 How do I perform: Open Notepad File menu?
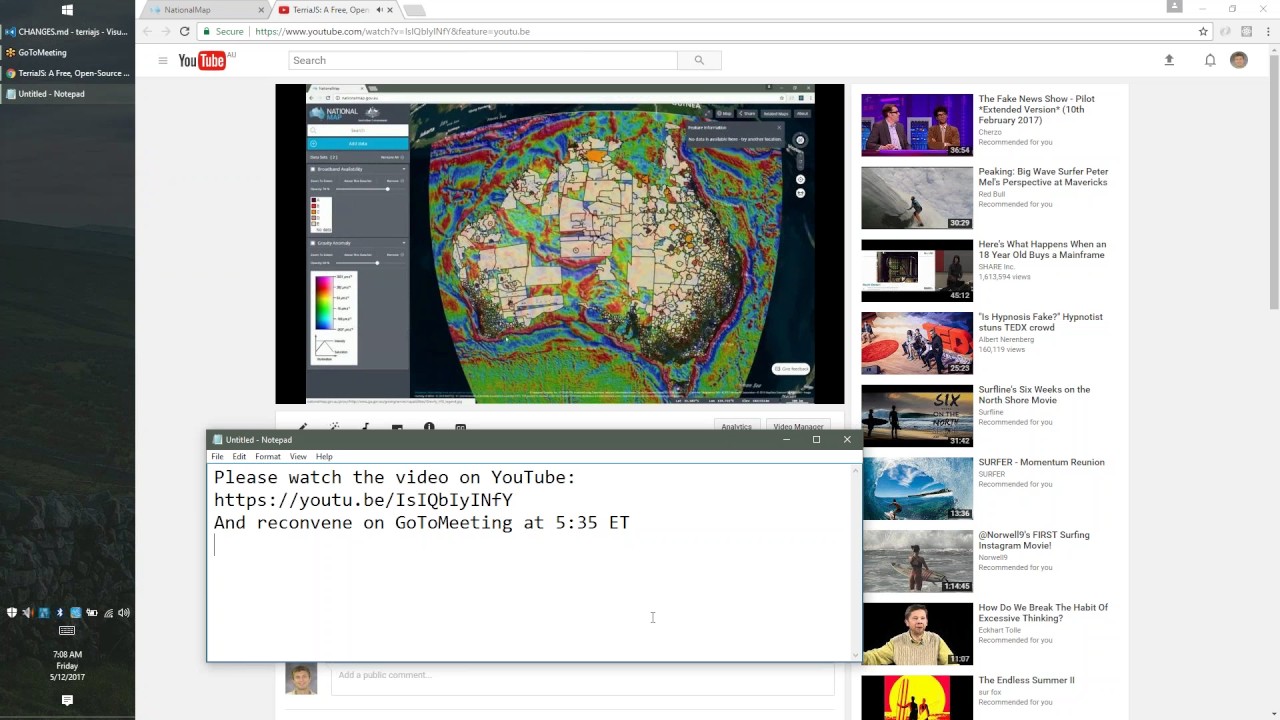coord(217,456)
